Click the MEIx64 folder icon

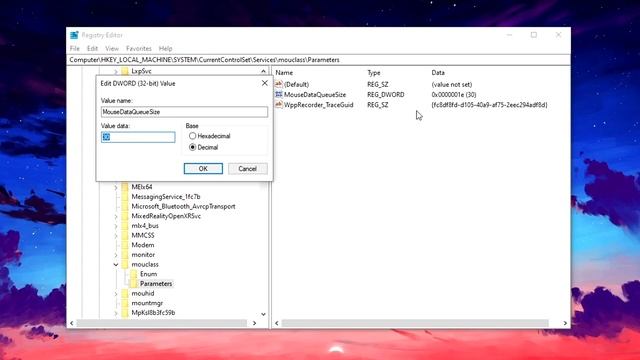coord(124,187)
